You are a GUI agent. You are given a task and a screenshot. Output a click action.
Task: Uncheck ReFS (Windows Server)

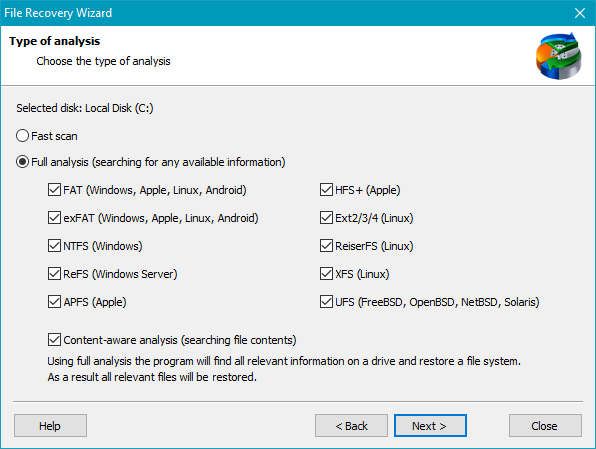pyautogui.click(x=54, y=274)
